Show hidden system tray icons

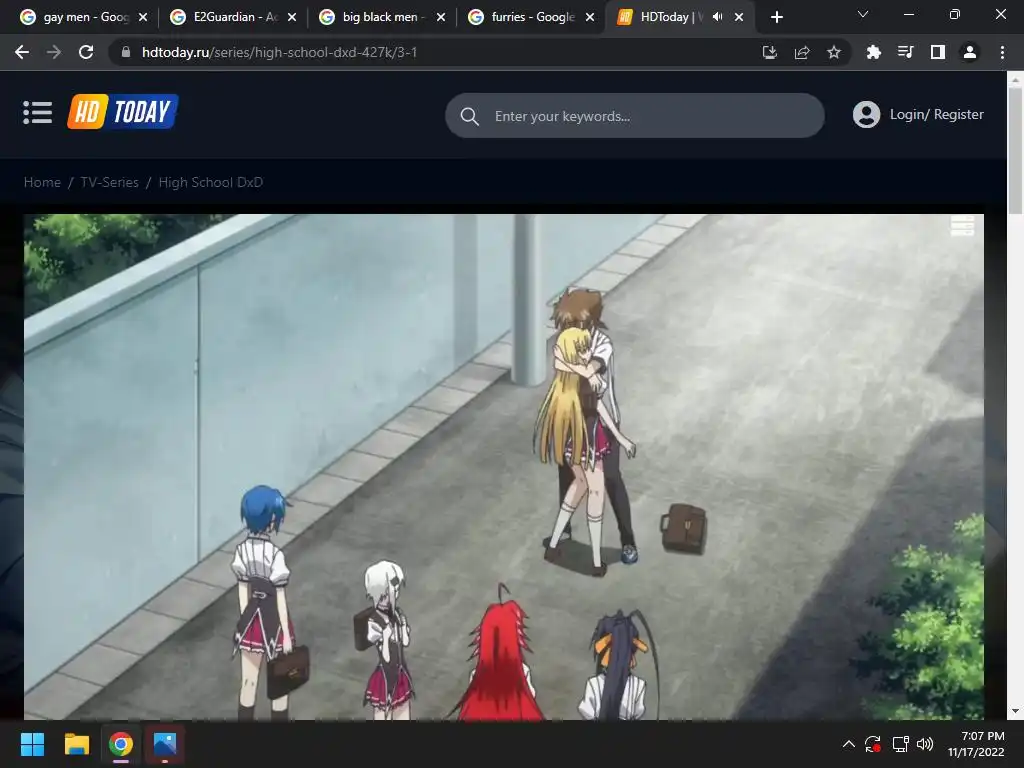click(x=848, y=744)
